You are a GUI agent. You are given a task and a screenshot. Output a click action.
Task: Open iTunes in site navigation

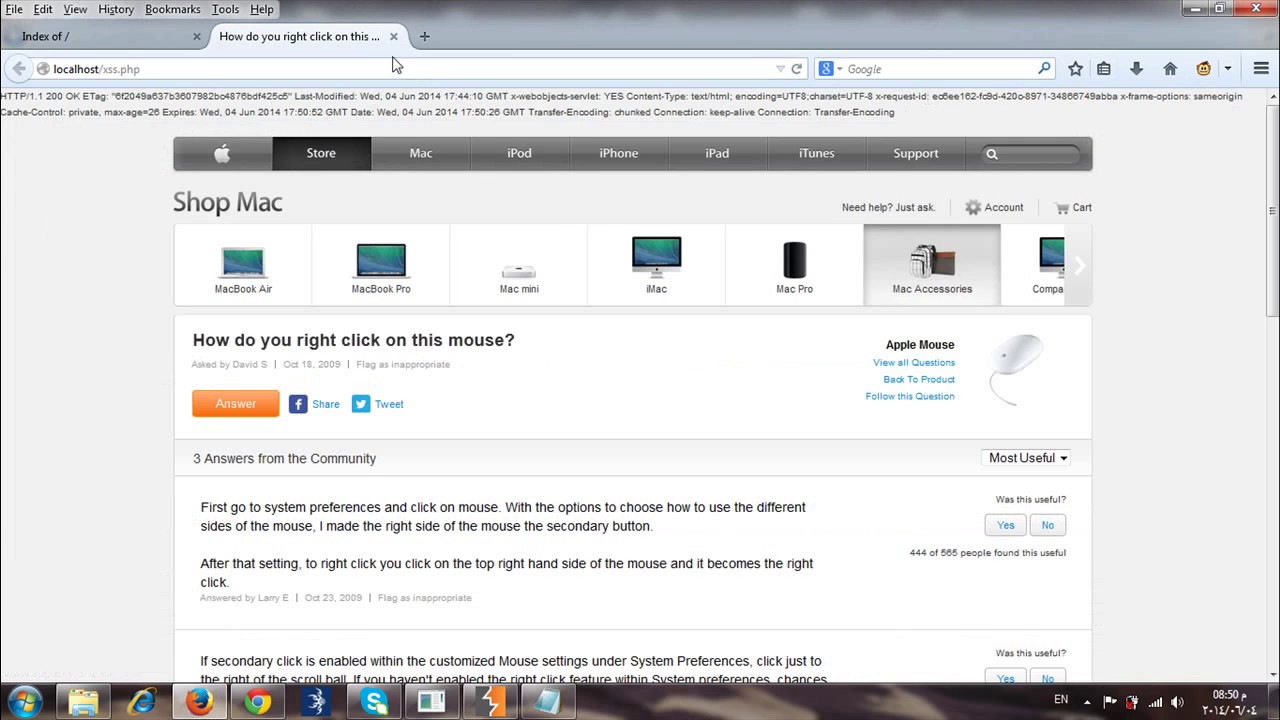click(x=816, y=153)
